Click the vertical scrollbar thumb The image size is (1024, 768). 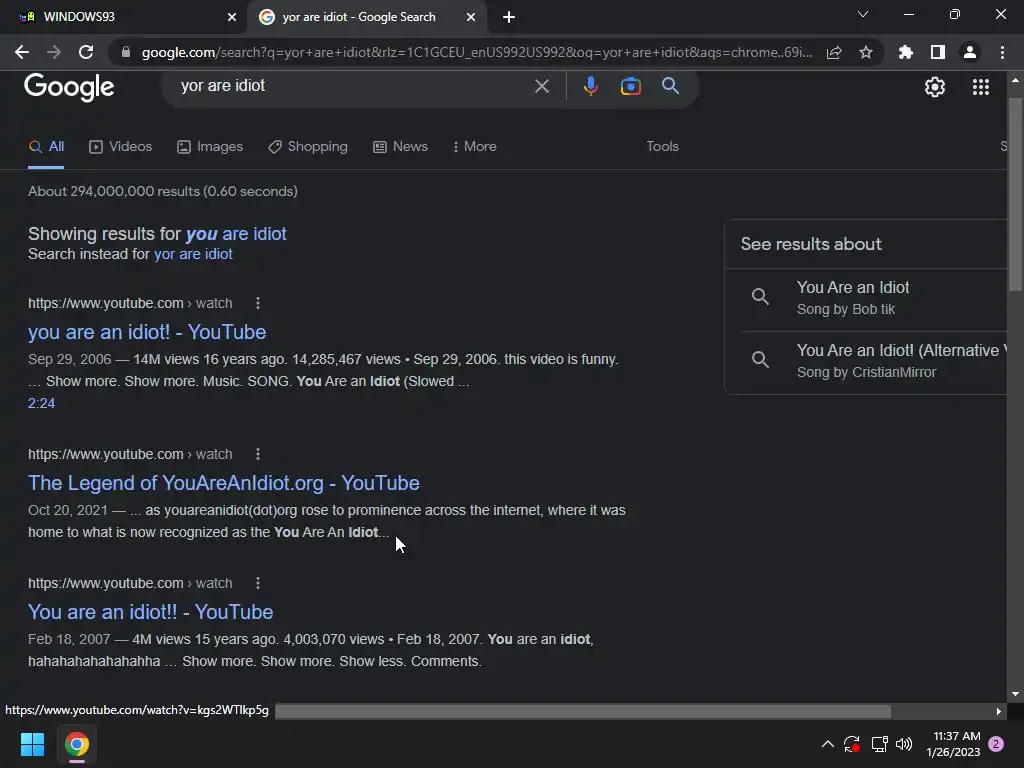point(1015,194)
